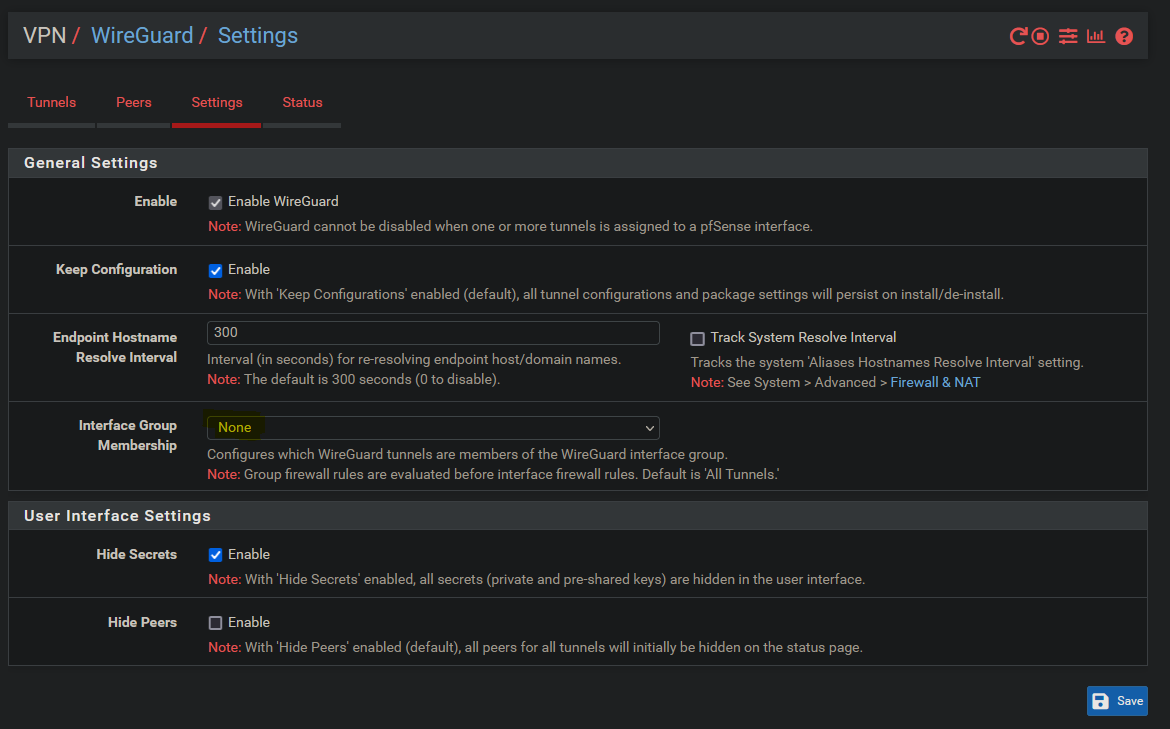Follow the Firewall & NAT link
The width and height of the screenshot is (1170, 729).
click(935, 382)
